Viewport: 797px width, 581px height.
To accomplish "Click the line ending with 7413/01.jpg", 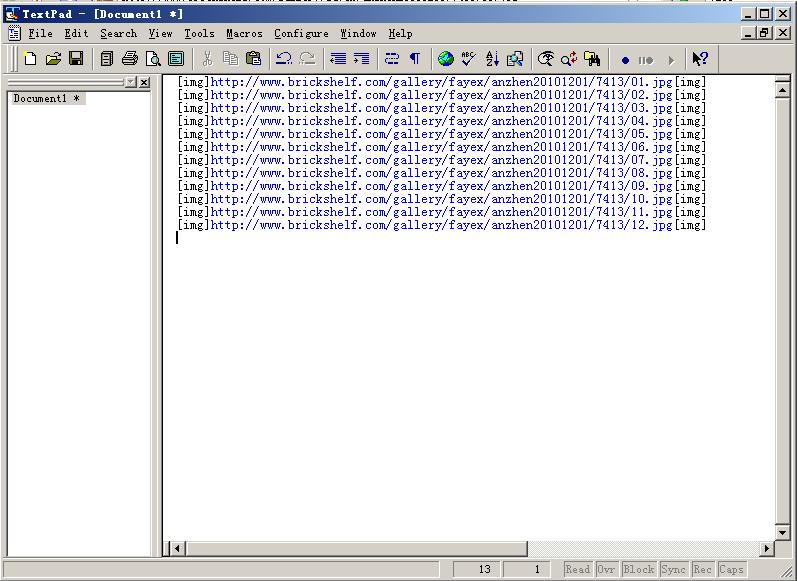I will (442, 82).
